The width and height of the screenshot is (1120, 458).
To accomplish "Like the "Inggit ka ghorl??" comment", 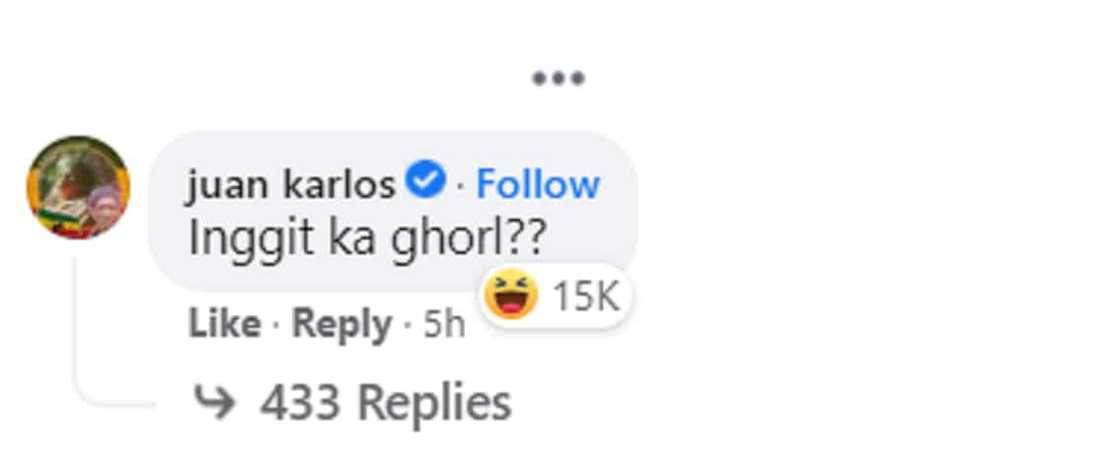I will (224, 325).
